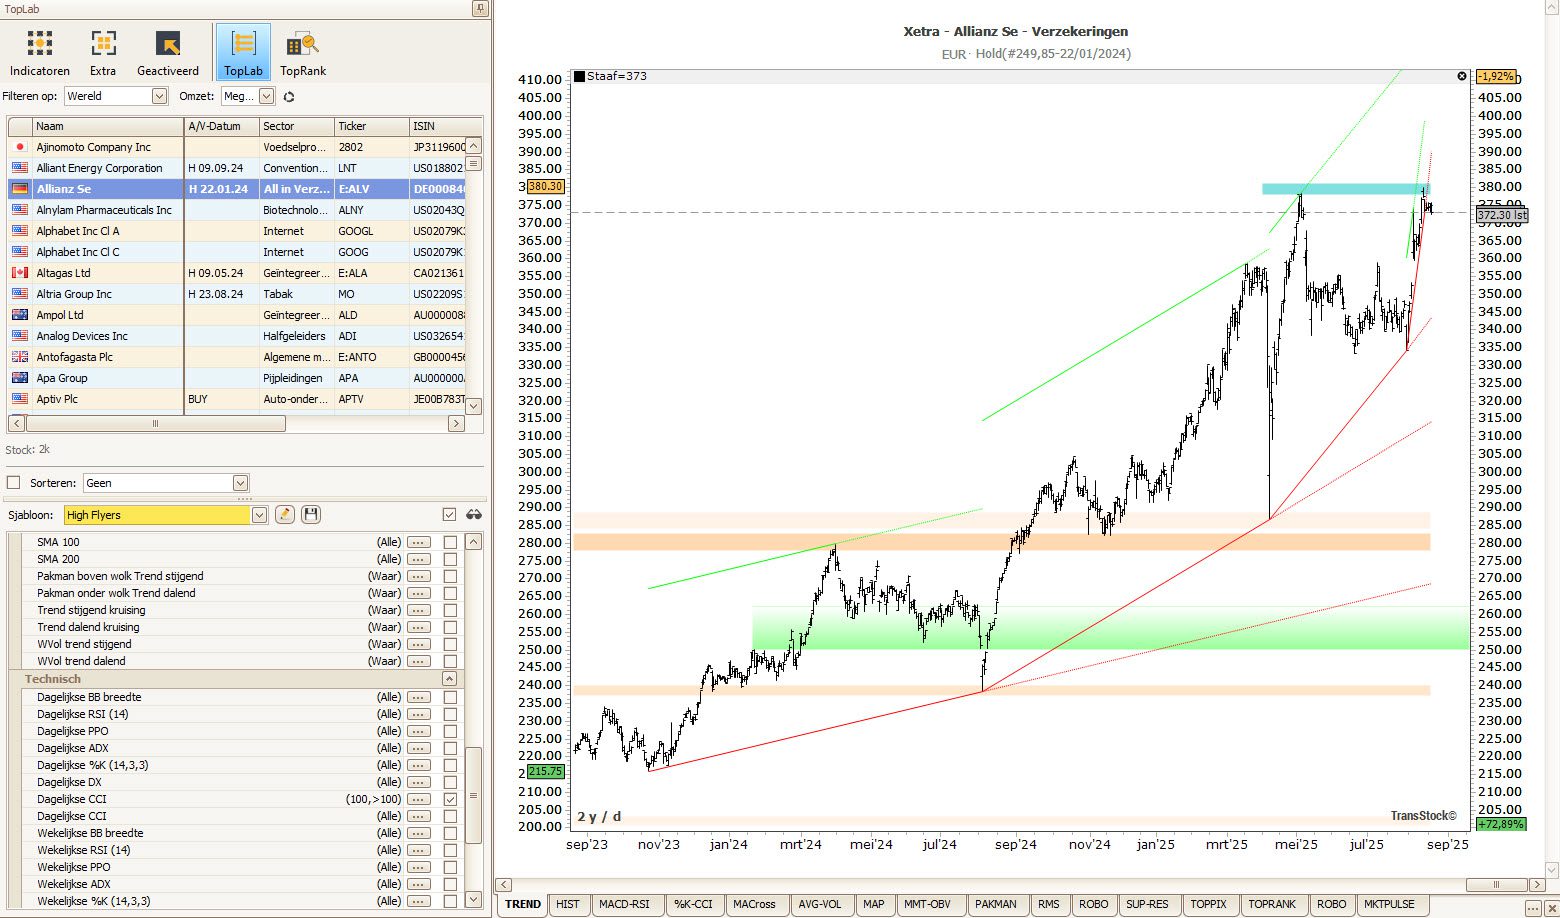The height and width of the screenshot is (918, 1560).
Task: Click the glasses view icon
Action: pos(474,515)
